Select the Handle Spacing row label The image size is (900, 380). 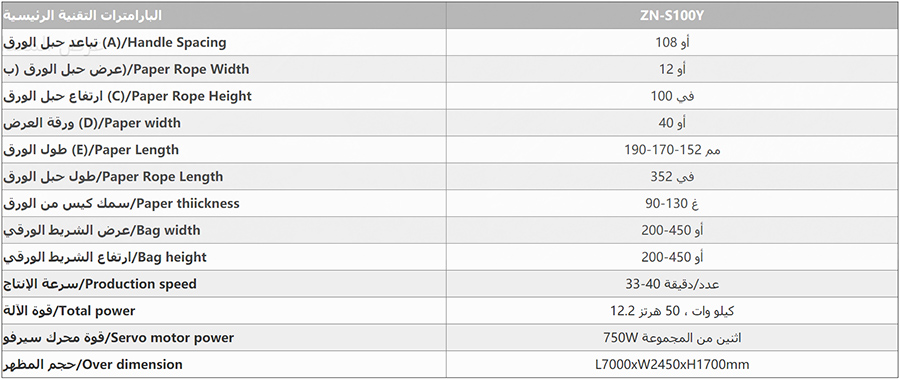(x=115, y=42)
